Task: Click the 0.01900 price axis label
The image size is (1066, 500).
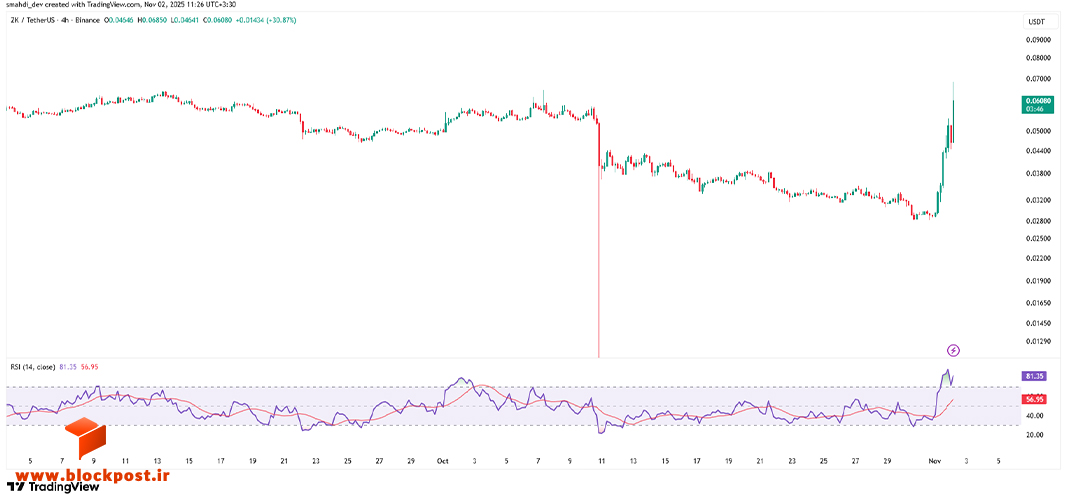Action: (1037, 280)
